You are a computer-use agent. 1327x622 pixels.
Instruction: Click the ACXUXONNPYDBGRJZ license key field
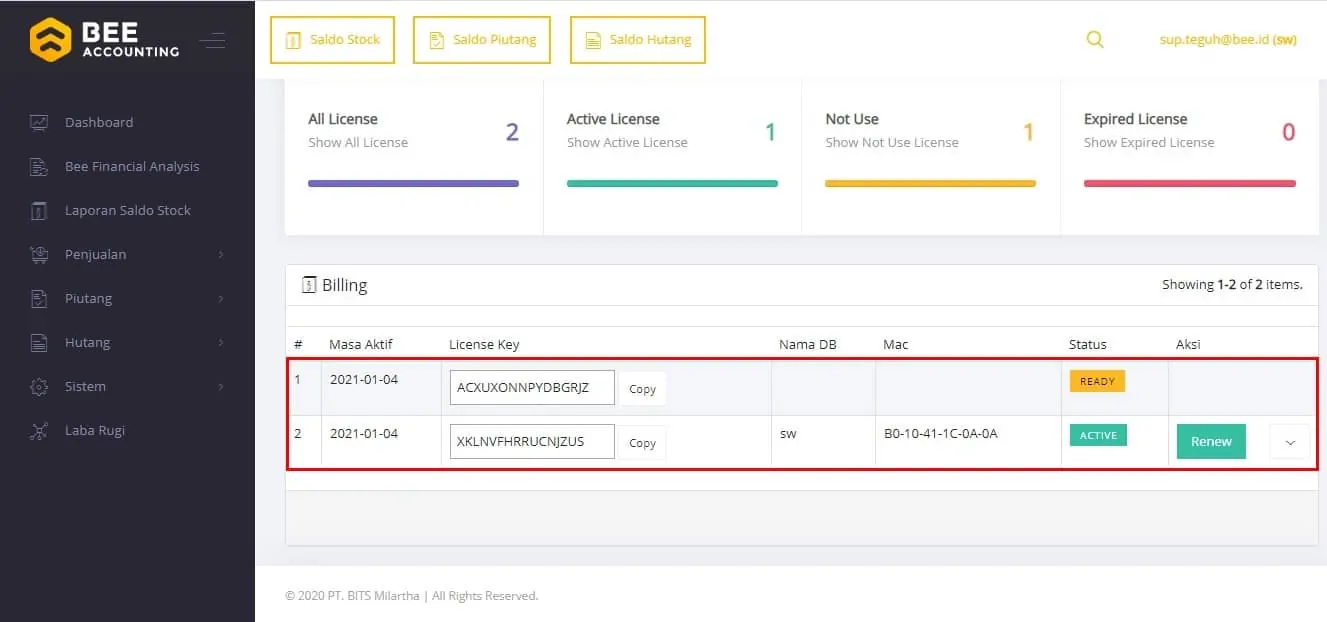click(x=532, y=388)
